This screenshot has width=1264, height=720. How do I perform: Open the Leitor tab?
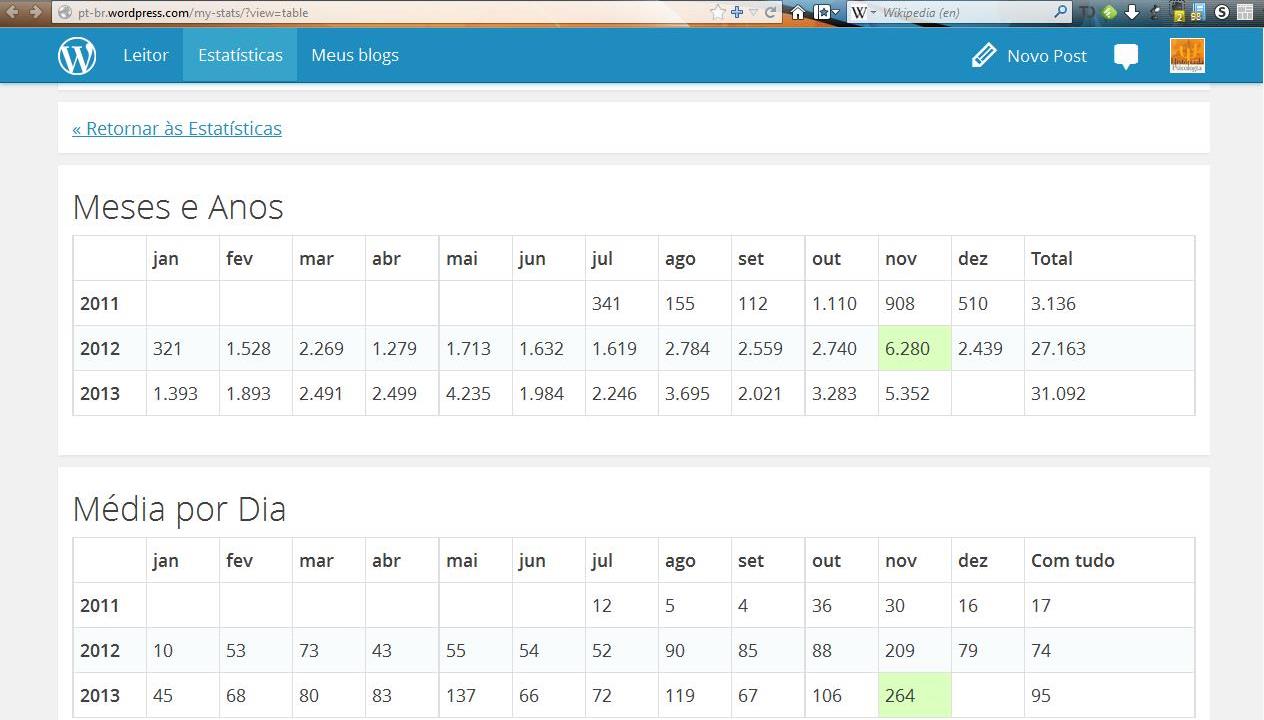click(146, 56)
